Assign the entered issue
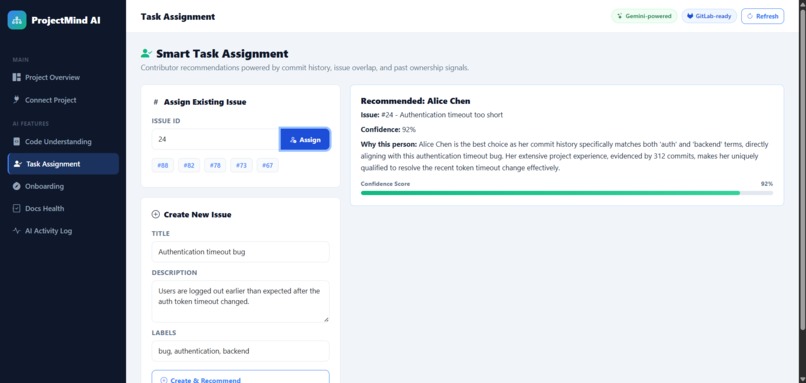The image size is (806, 383). point(305,139)
